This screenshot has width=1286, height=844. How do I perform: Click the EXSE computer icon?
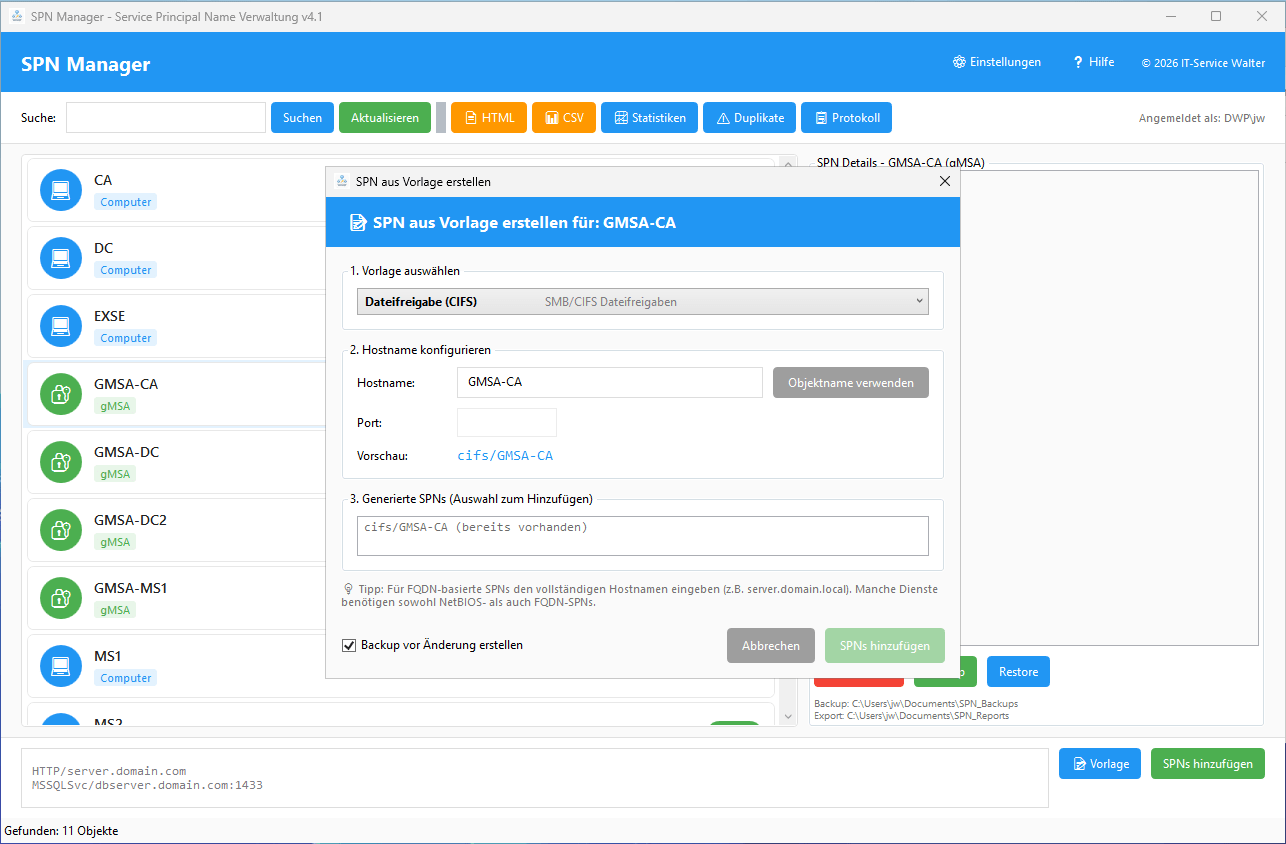pos(60,326)
